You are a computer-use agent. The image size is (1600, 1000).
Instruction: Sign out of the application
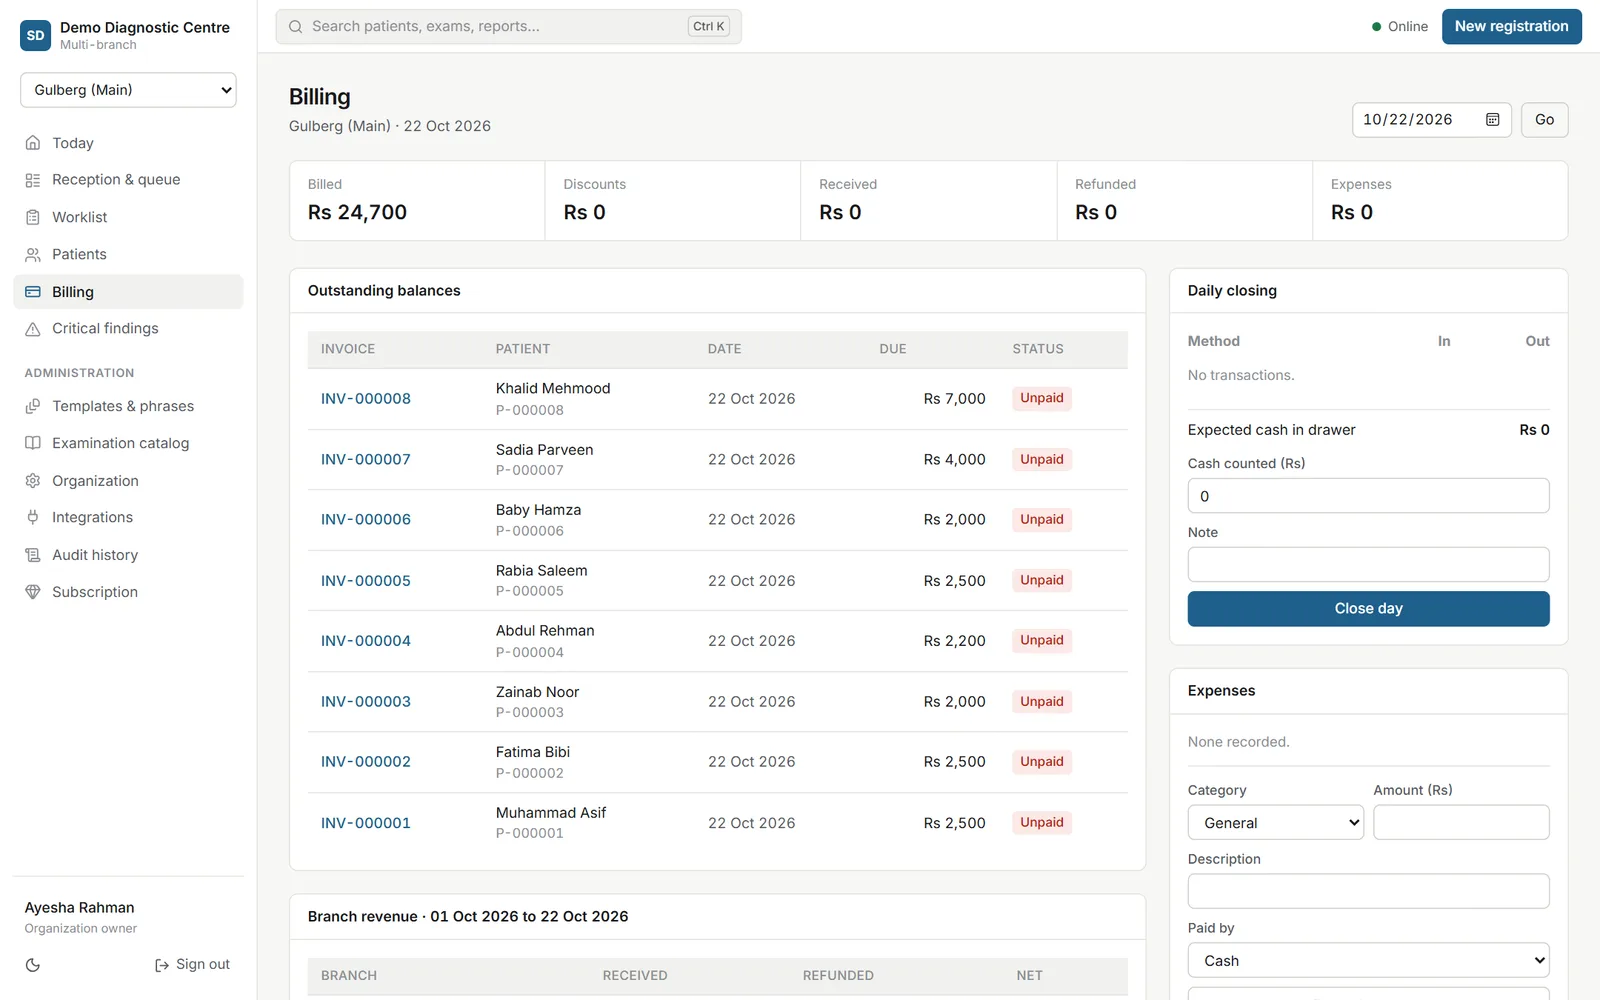pyautogui.click(x=192, y=965)
